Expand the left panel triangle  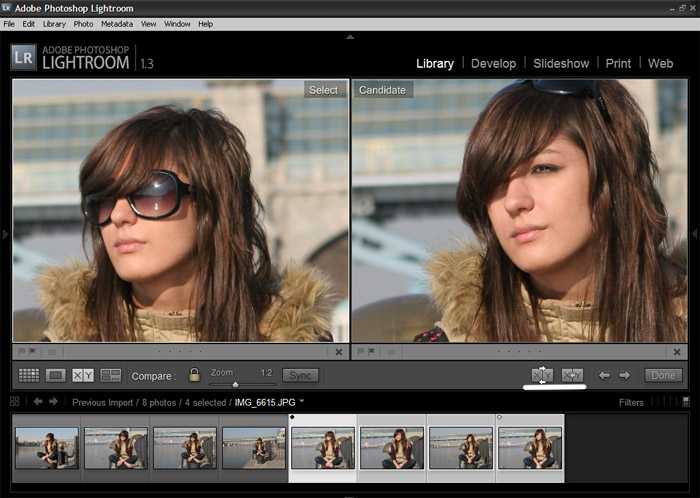point(5,234)
